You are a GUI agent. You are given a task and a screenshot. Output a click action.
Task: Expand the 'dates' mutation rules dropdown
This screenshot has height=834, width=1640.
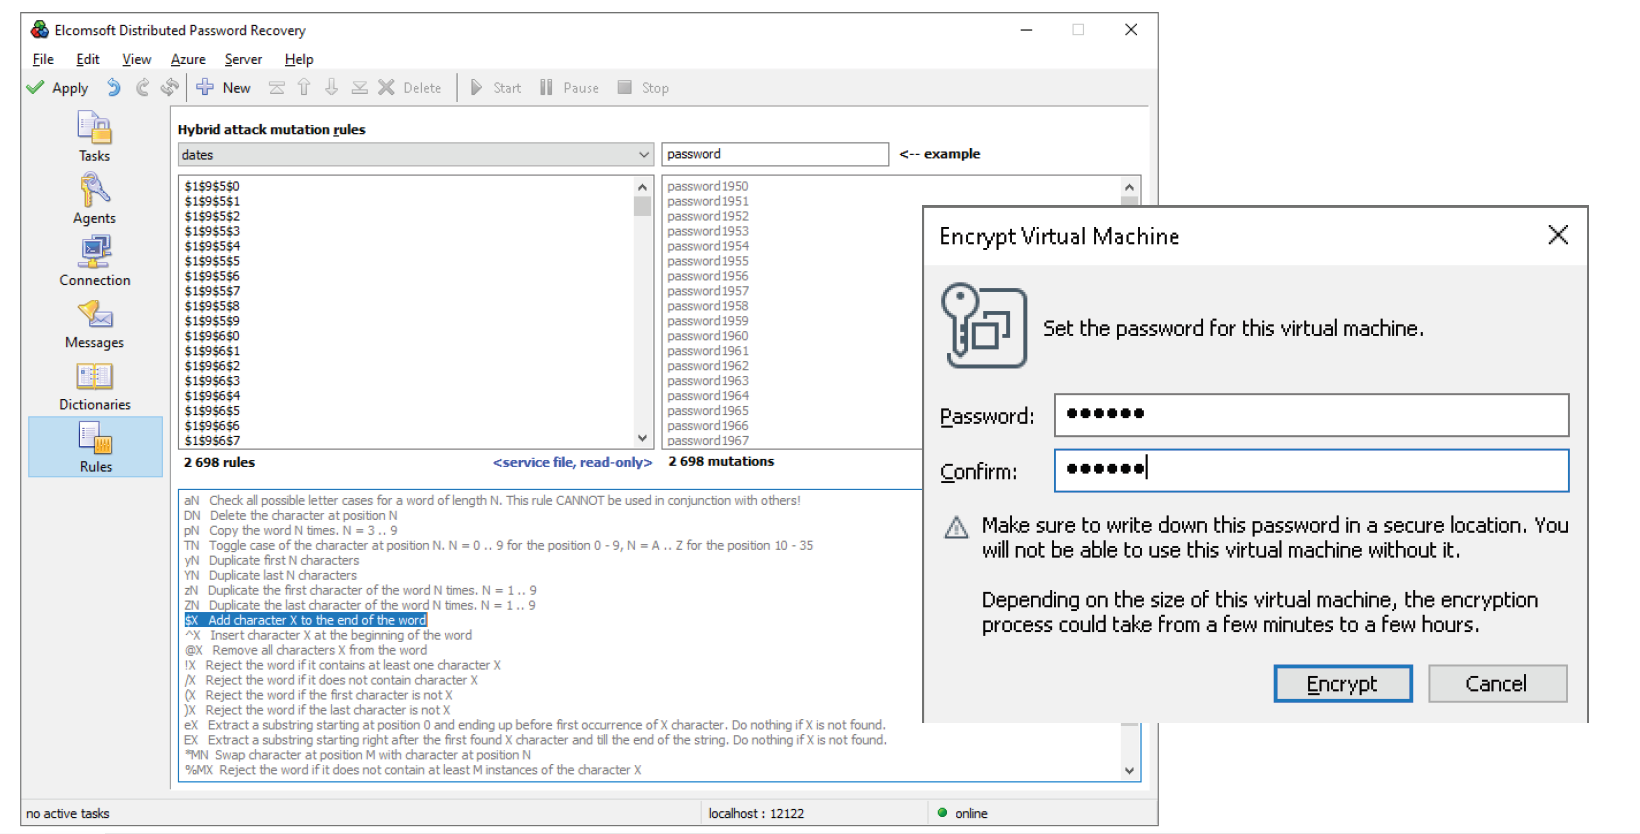pyautogui.click(x=643, y=155)
